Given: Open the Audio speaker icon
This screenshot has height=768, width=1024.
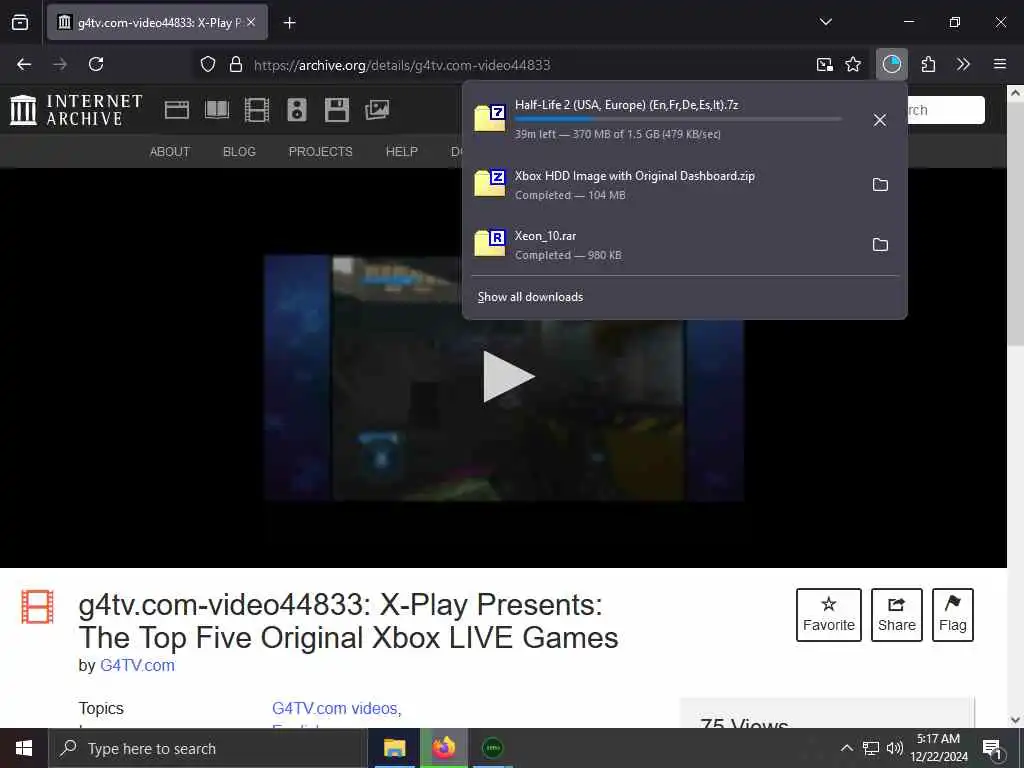Looking at the screenshot, I should coord(296,110).
